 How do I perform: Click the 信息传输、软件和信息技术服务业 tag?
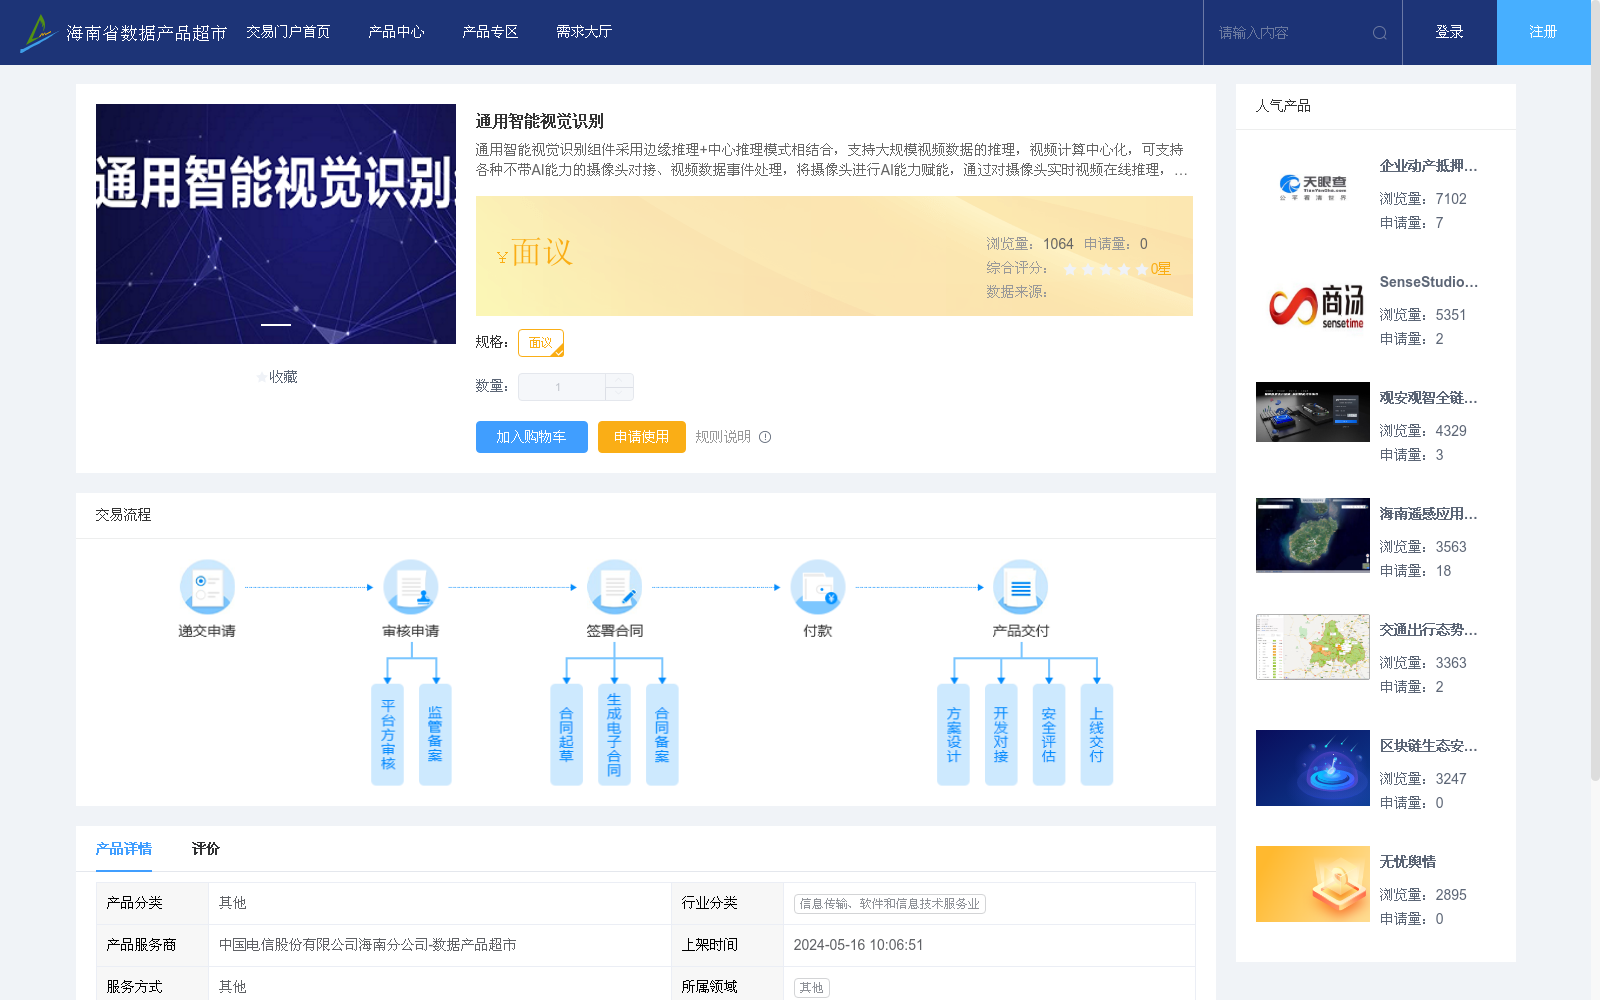[x=890, y=904]
